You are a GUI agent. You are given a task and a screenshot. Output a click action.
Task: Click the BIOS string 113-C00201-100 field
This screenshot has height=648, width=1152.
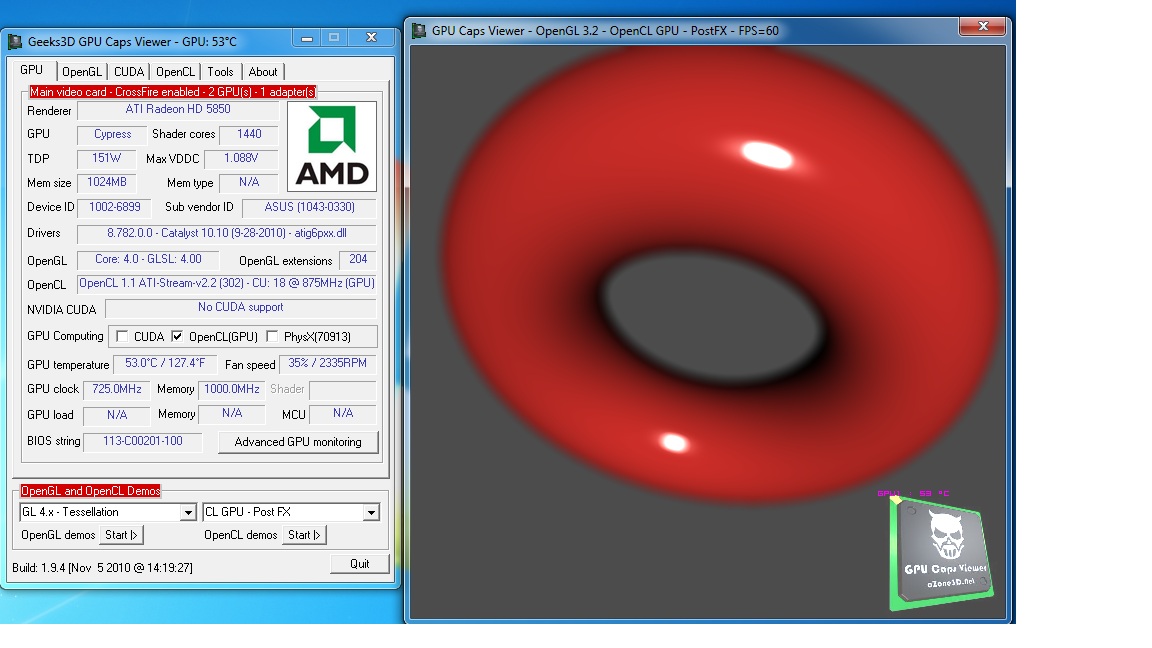(143, 442)
